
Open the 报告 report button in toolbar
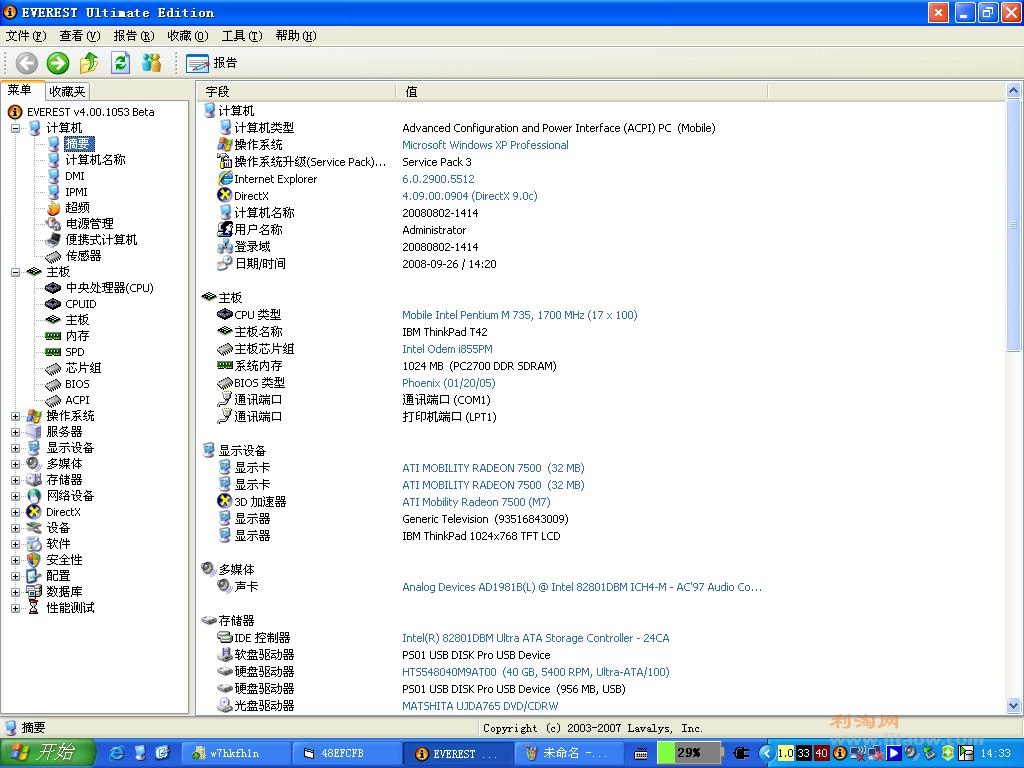point(212,63)
